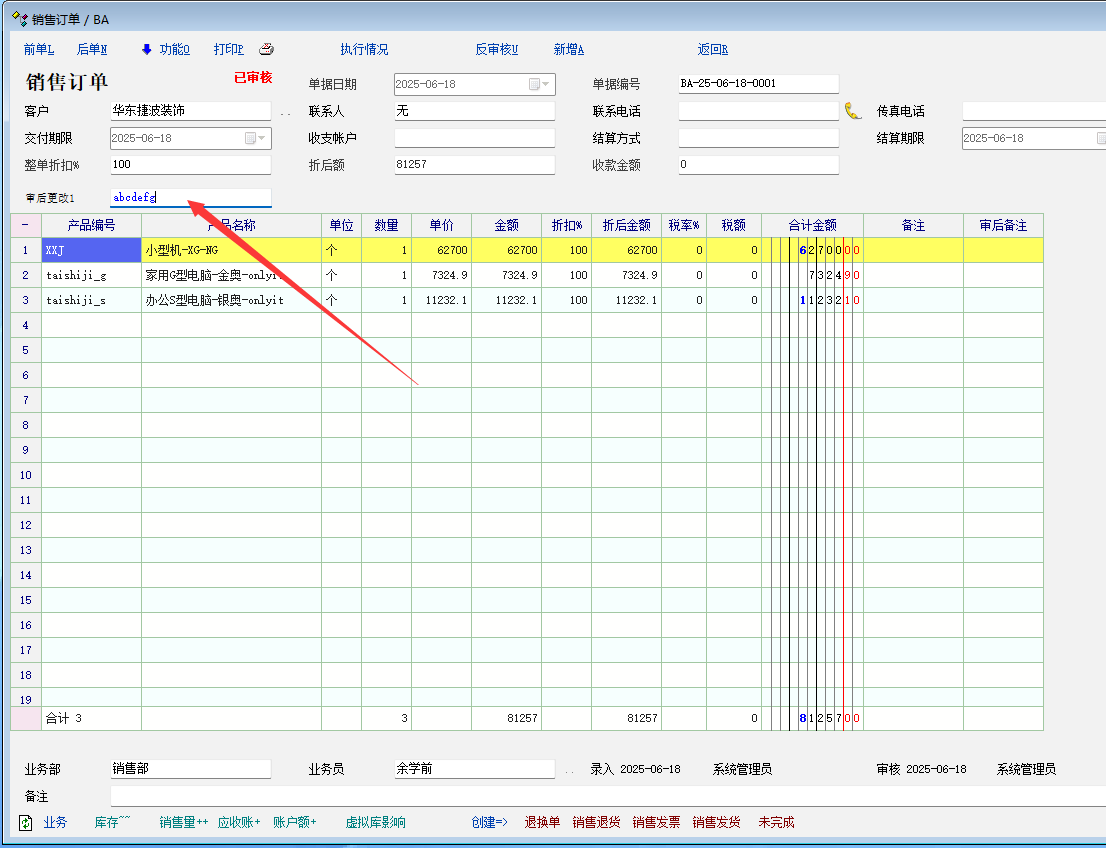Screen dimensions: 1106x848
Task: Open the 单据日期 calendar dropdown arrow
Action: [x=547, y=84]
